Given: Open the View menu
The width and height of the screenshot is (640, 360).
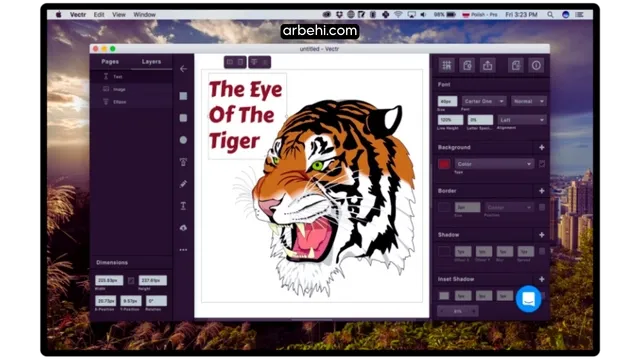Looking at the screenshot, I should tap(119, 15).
